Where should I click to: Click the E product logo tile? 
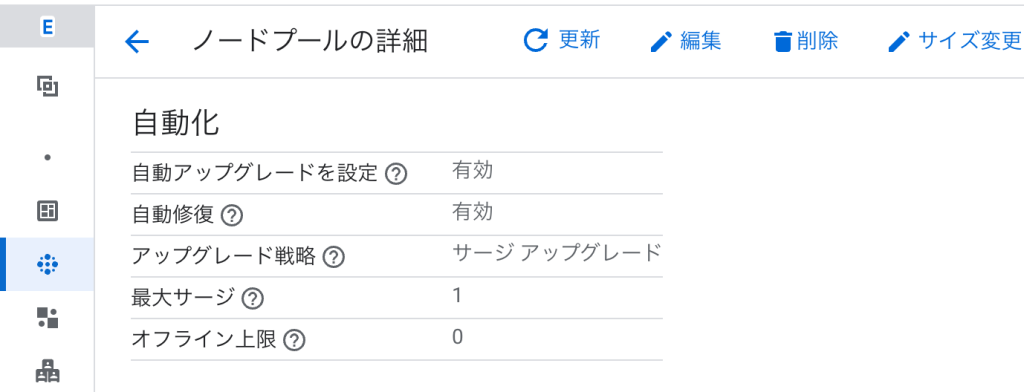[47, 27]
